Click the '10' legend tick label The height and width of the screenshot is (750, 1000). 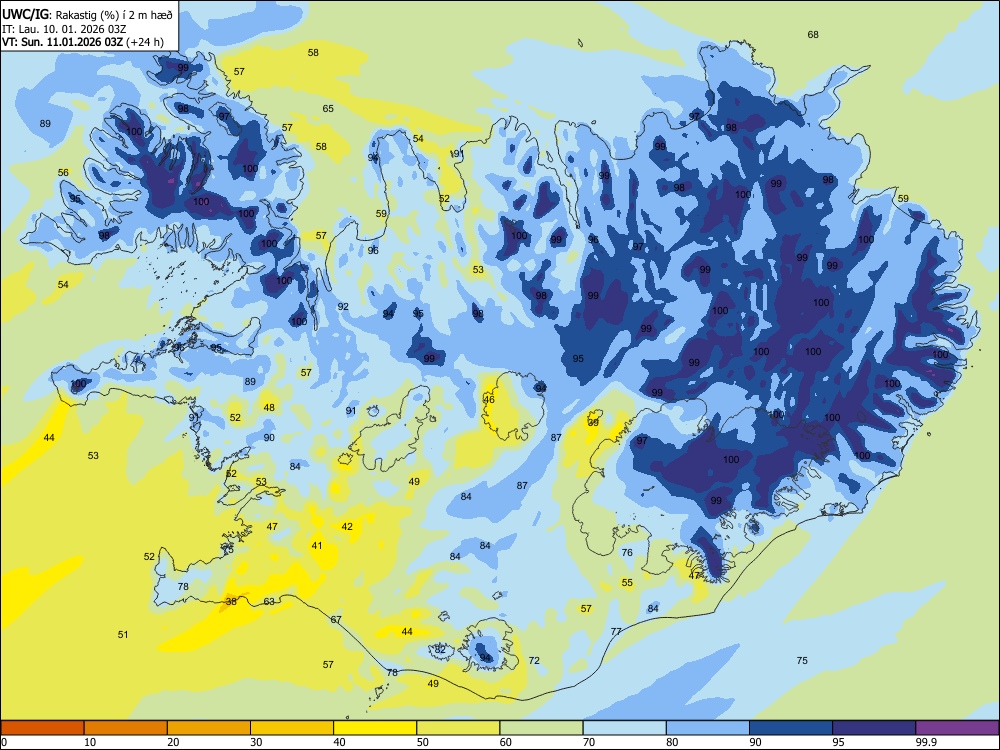90,742
